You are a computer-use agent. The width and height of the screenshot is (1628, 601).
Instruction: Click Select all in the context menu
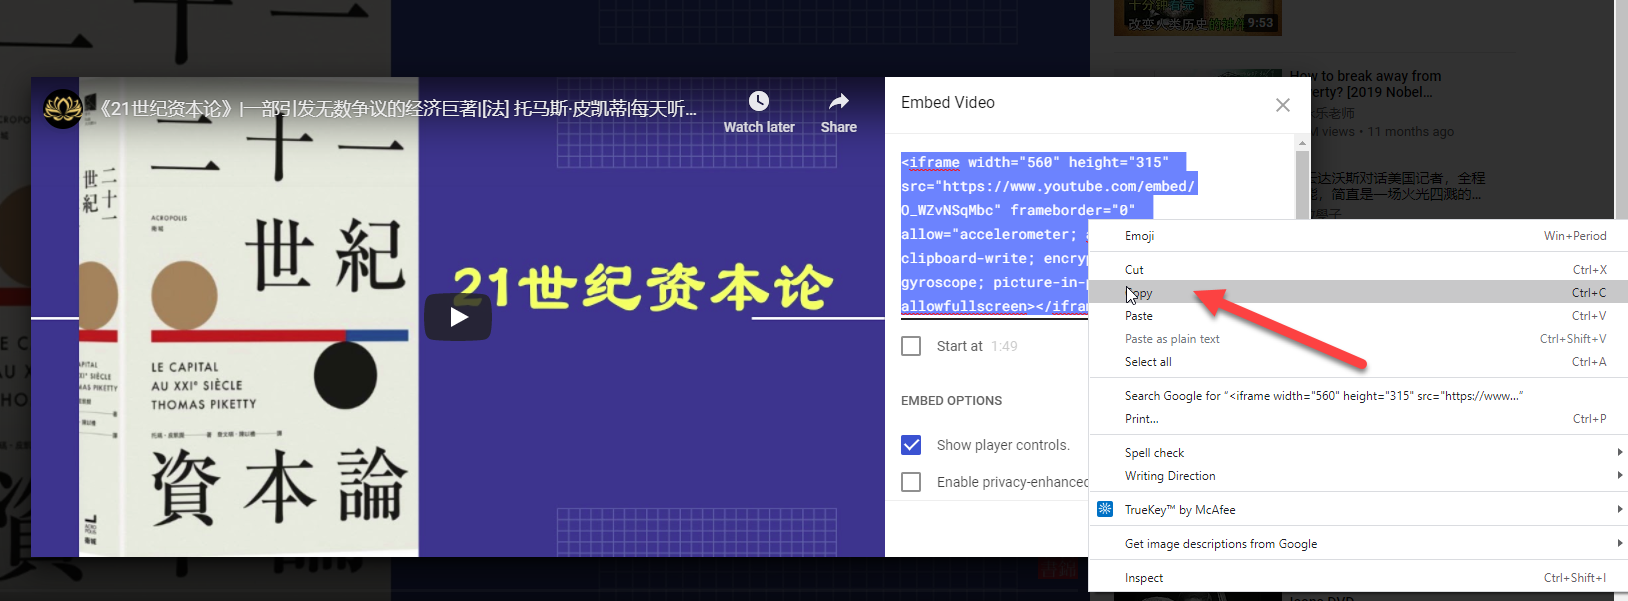click(1358, 362)
